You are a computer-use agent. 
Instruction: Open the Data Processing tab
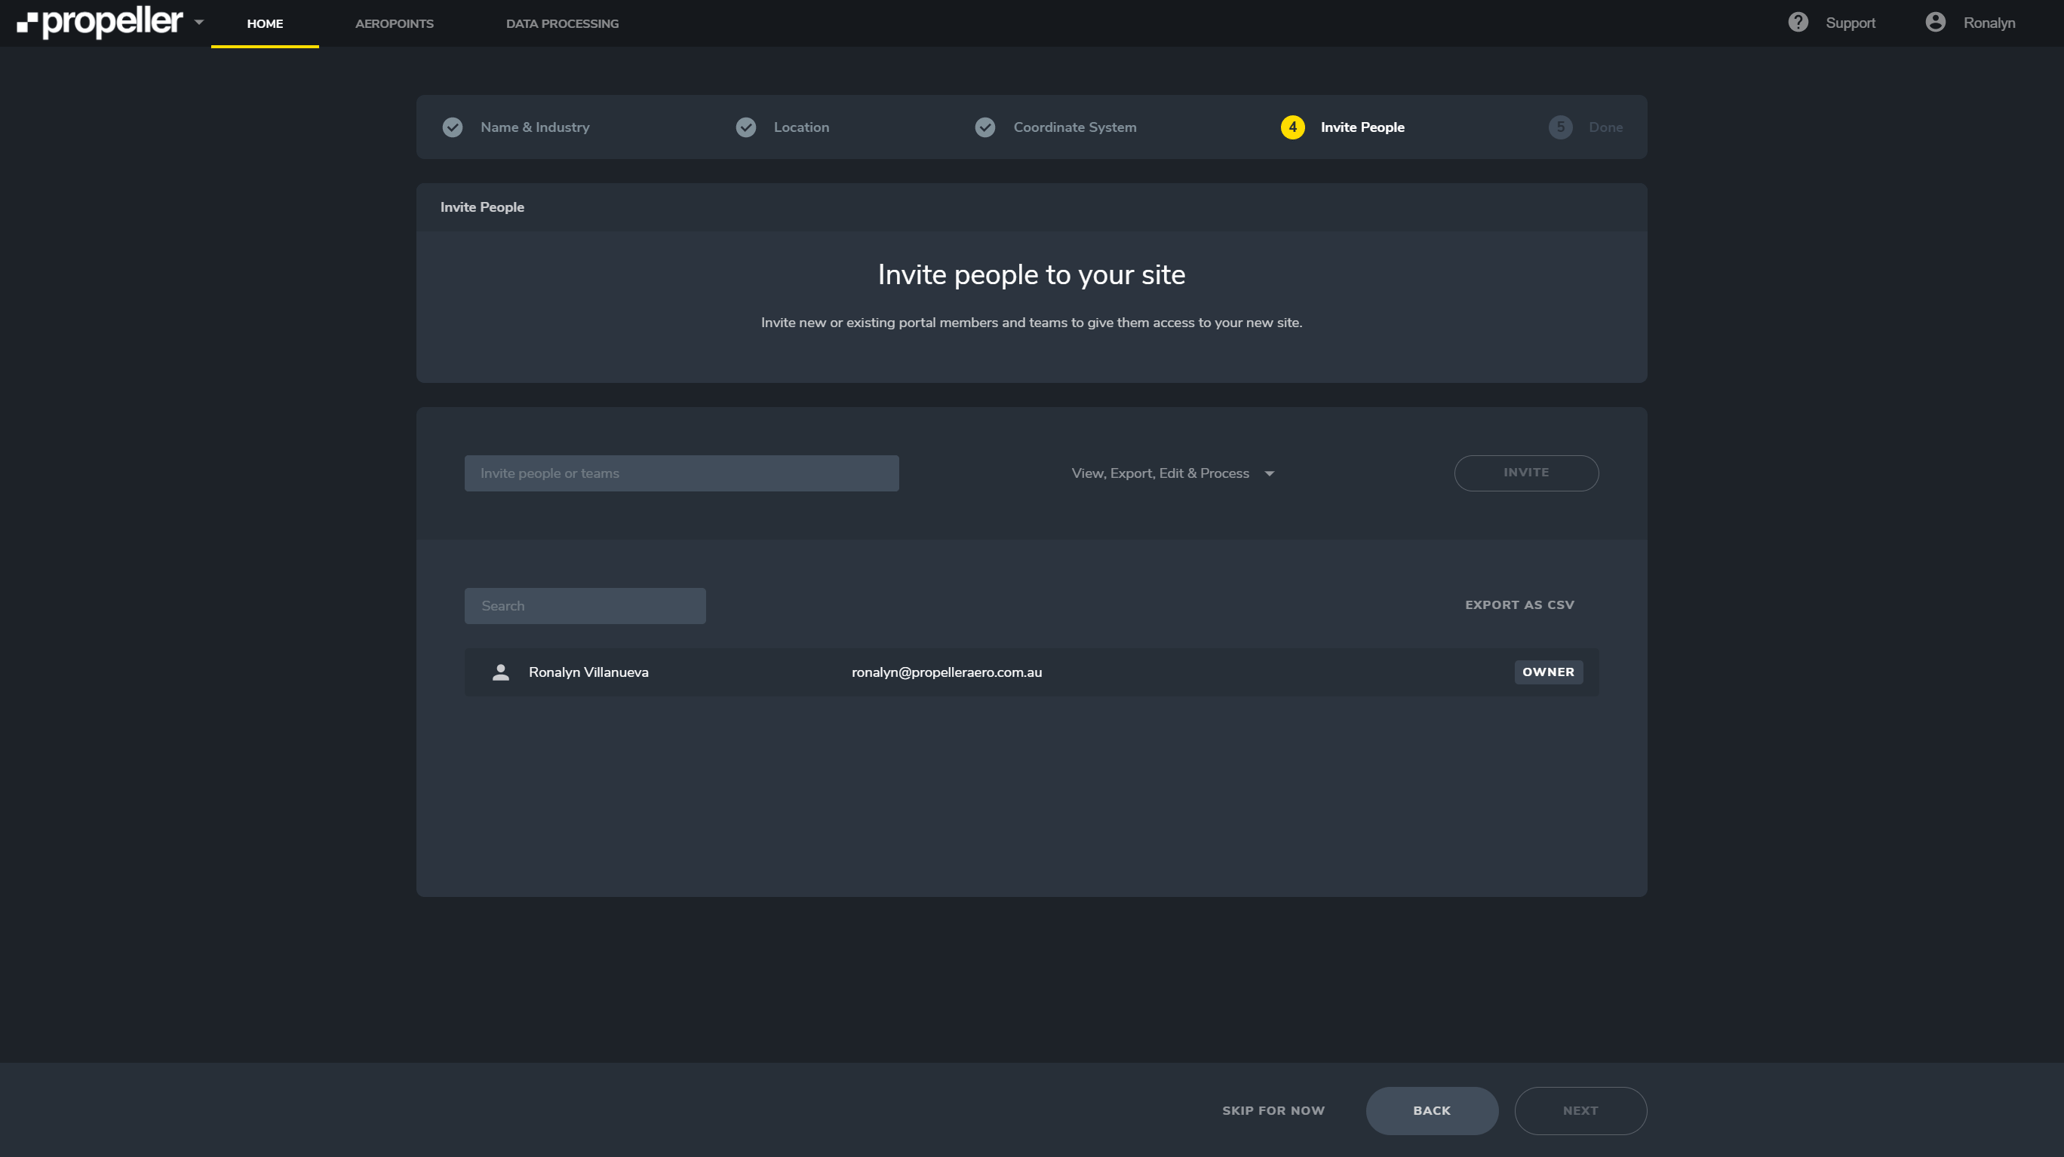click(562, 23)
